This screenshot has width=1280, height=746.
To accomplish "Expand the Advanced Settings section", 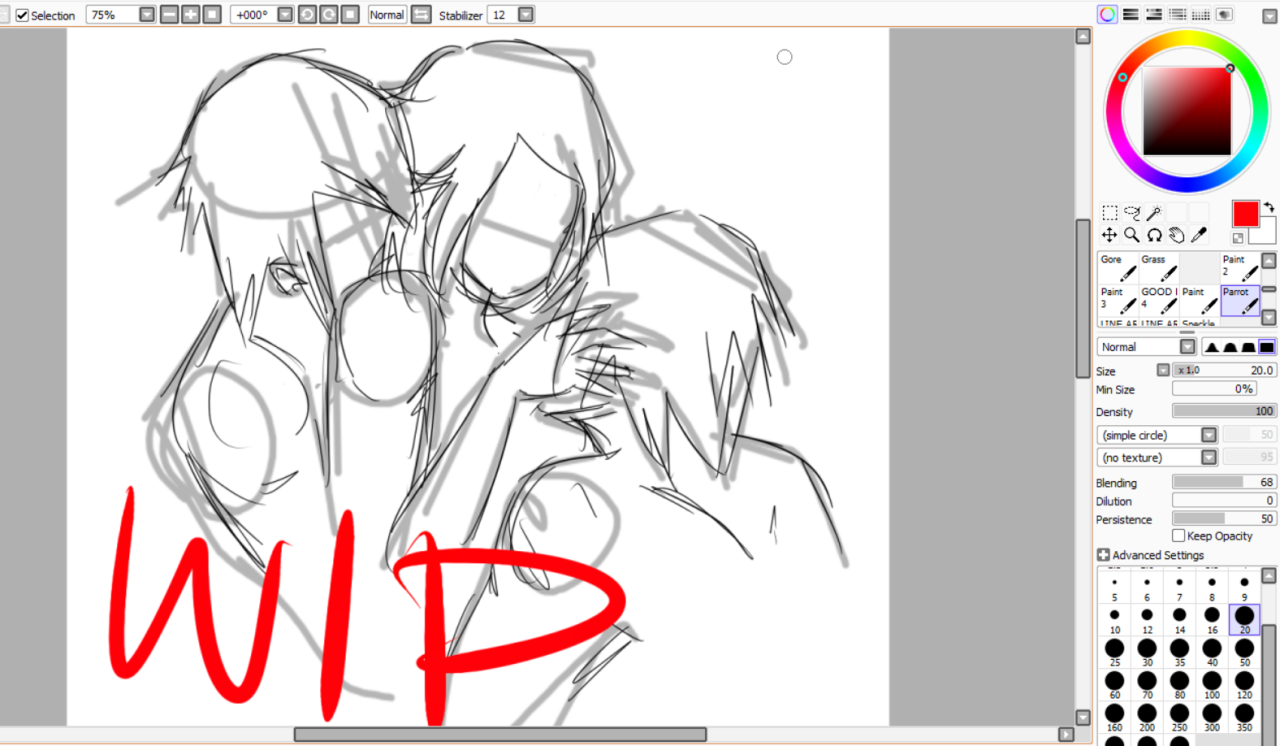I will click(1103, 555).
